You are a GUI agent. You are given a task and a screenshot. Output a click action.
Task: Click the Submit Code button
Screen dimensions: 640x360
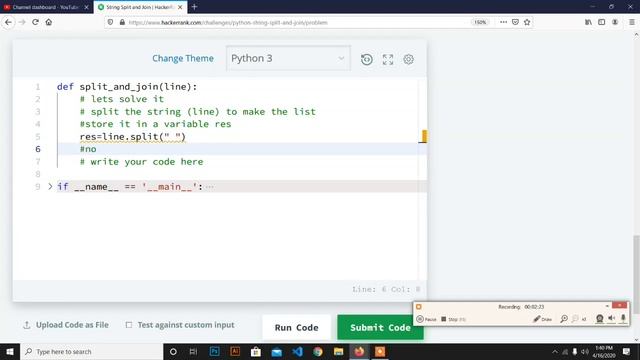point(380,327)
